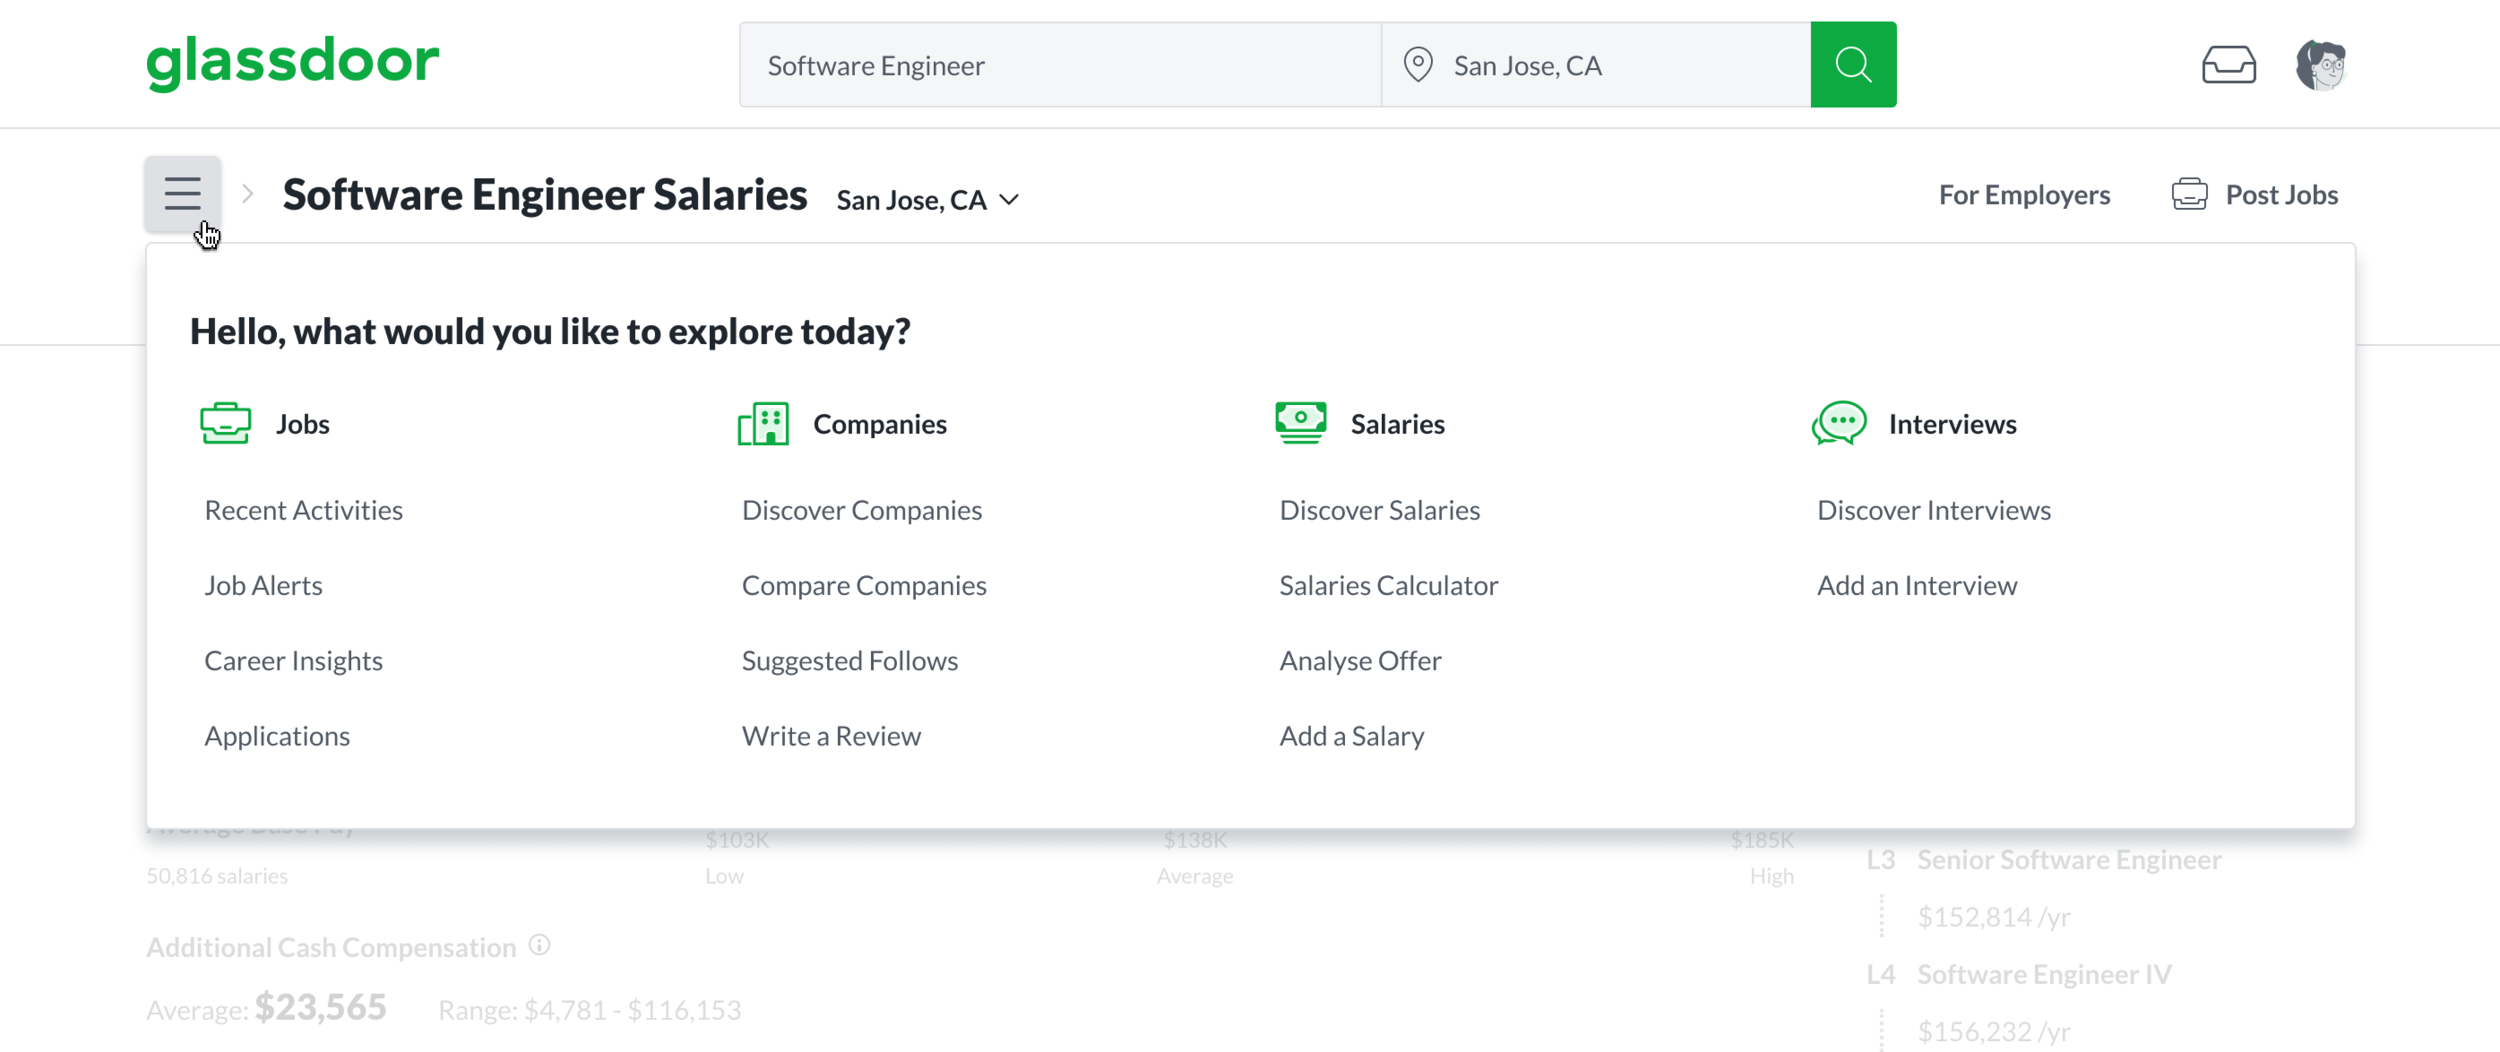Screen dimensions: 2500x1052
Task: Open Recent Activities
Action: point(304,510)
